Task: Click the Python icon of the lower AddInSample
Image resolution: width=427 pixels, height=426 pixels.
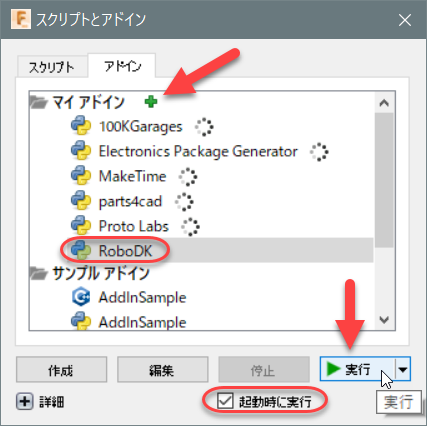Action: pos(81,321)
